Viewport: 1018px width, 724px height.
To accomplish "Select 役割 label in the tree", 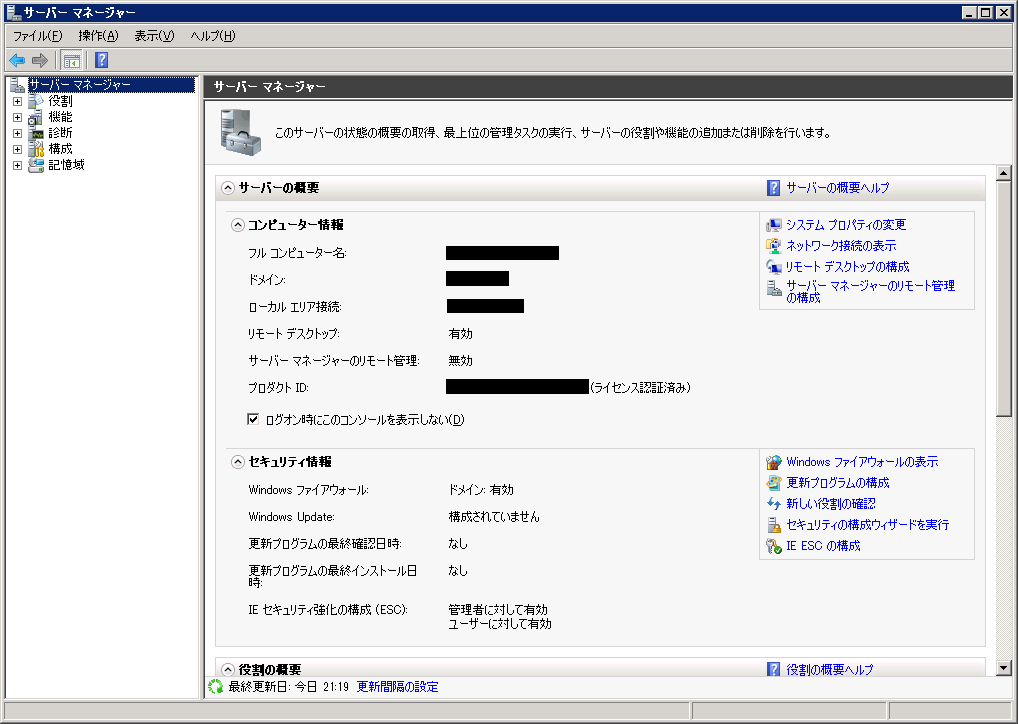I will click(x=60, y=101).
